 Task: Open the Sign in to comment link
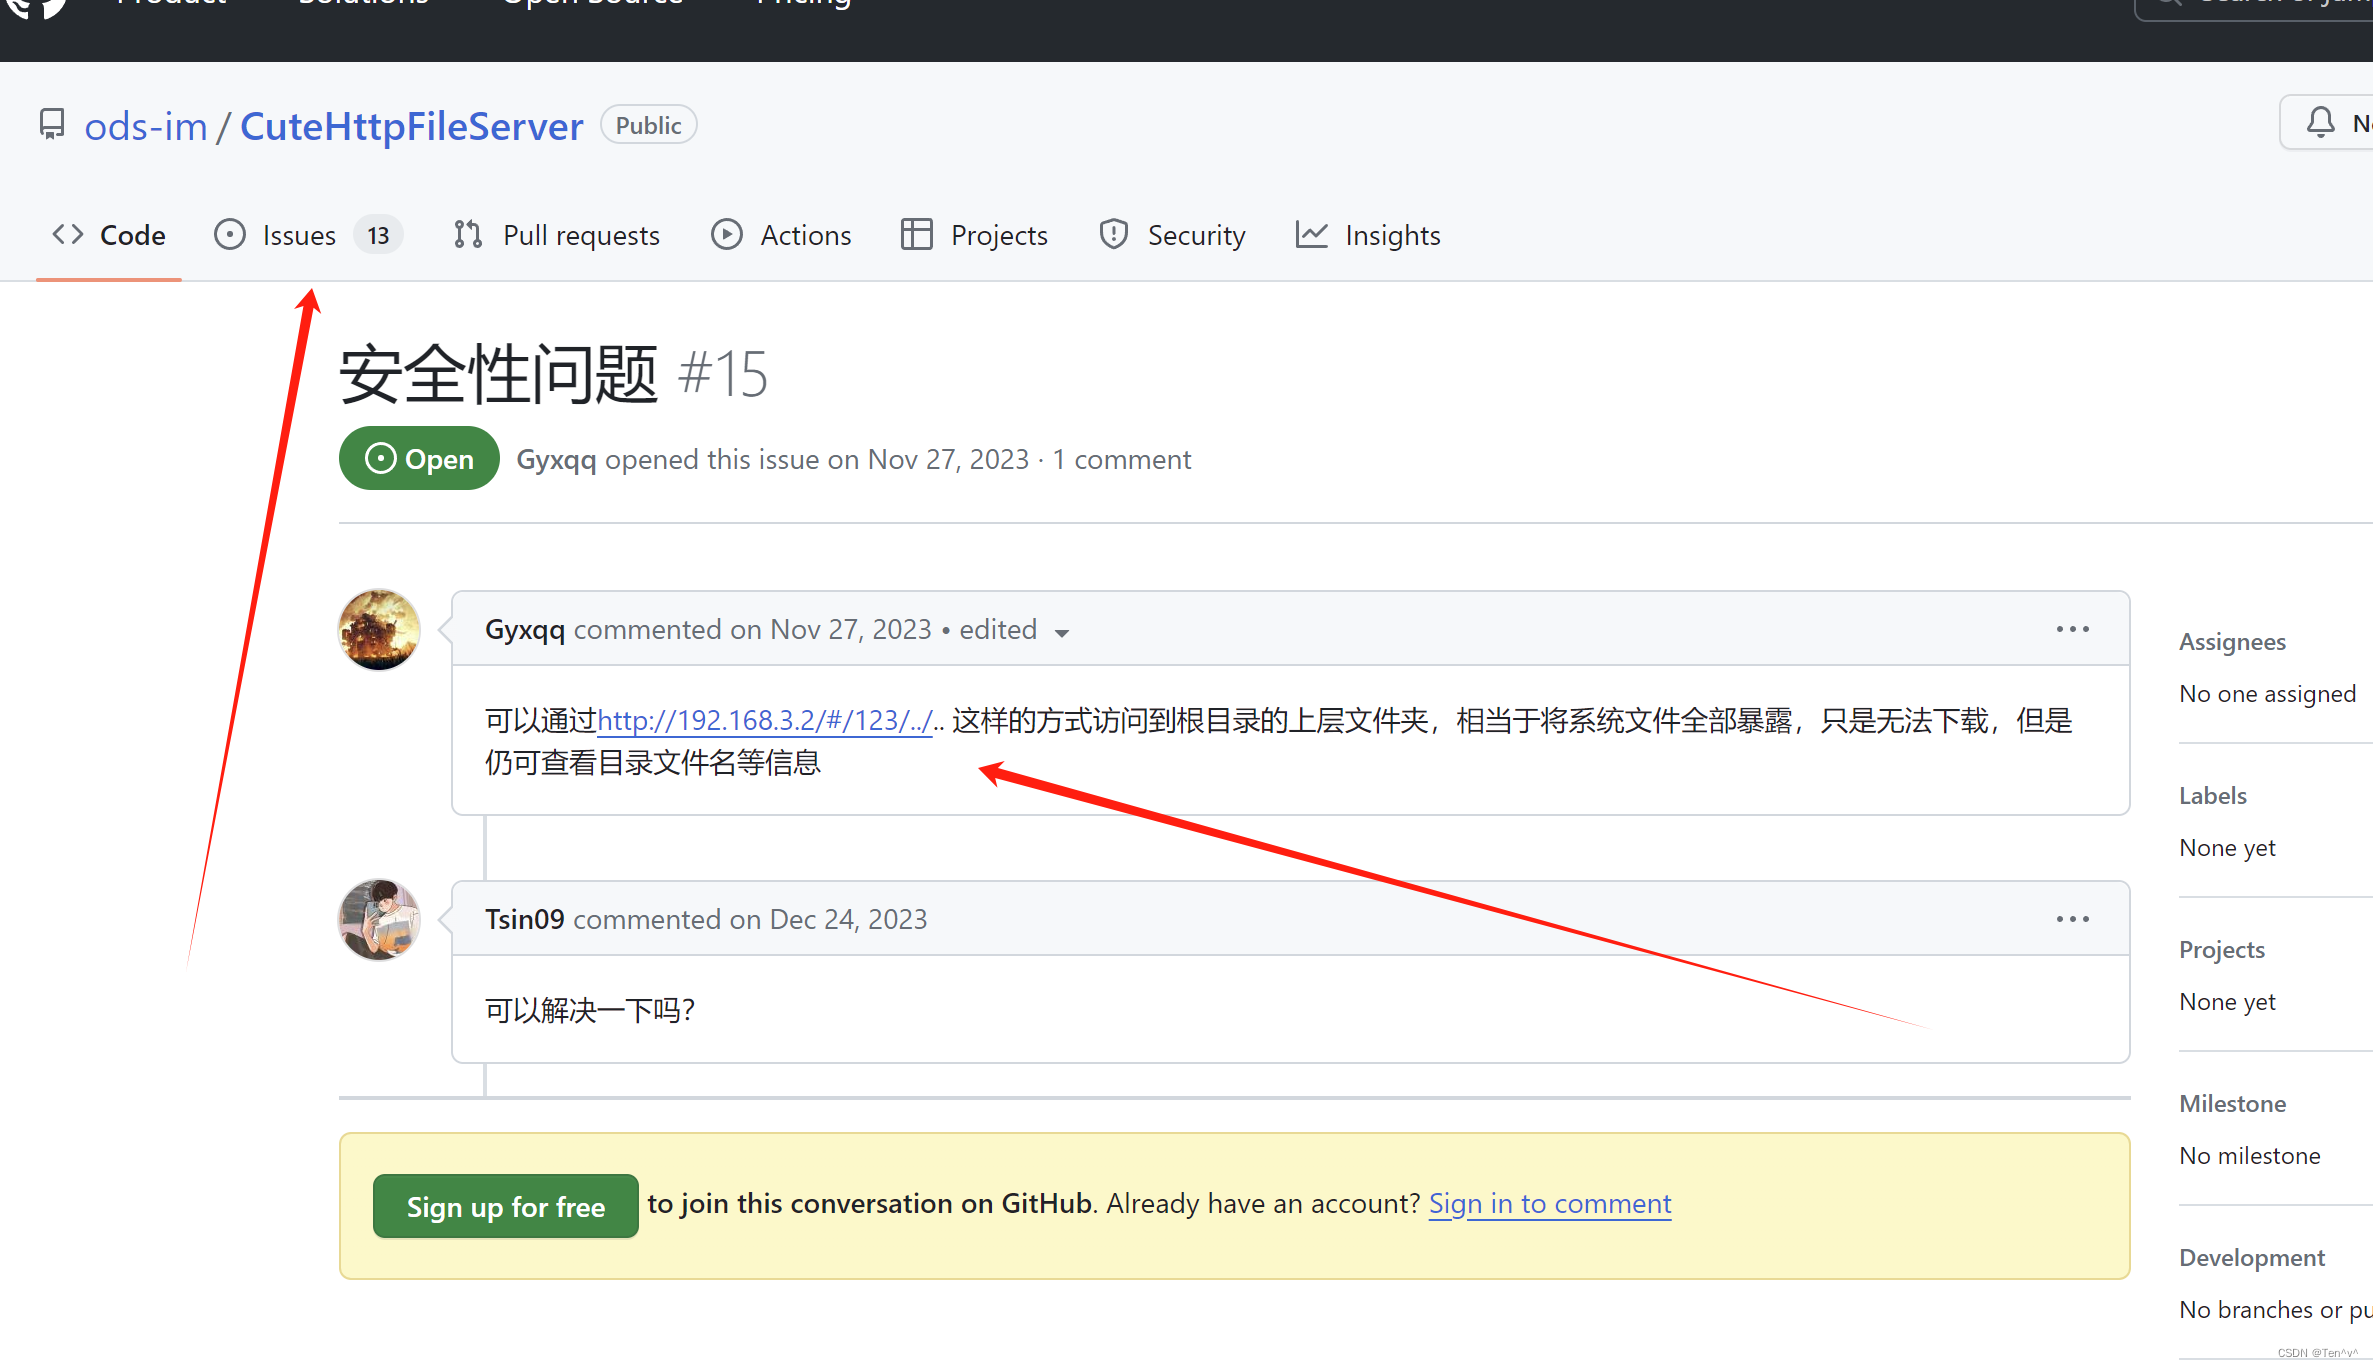pos(1550,1204)
